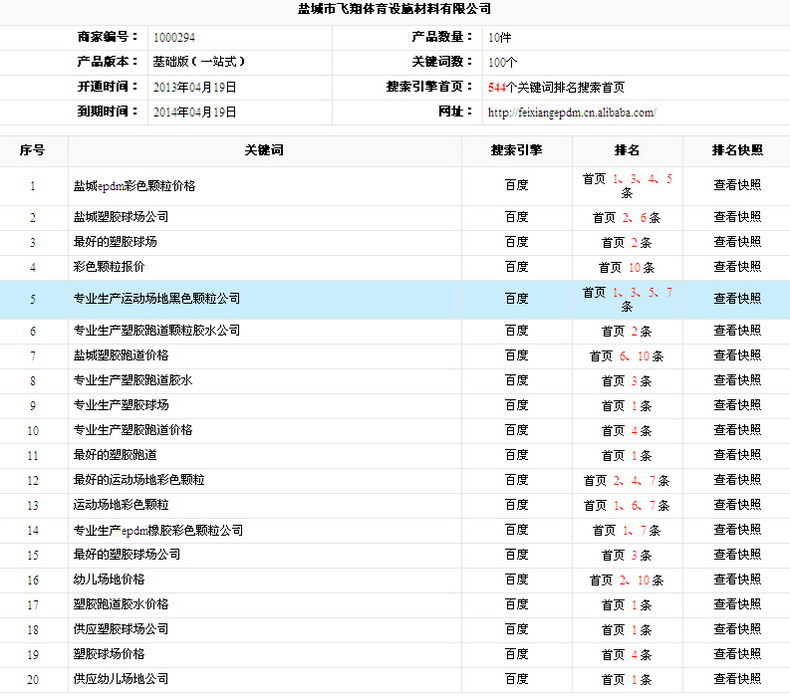The height and width of the screenshot is (699, 790).
Task: Open 查看快照 for 盐城塑胶球场公司
Action: coord(737,217)
